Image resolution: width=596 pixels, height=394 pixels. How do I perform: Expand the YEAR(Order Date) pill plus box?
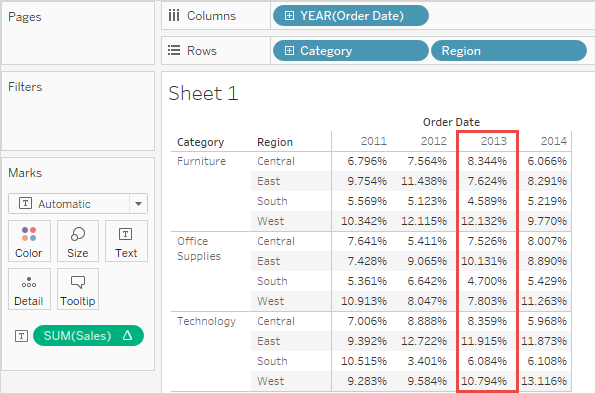click(x=289, y=16)
